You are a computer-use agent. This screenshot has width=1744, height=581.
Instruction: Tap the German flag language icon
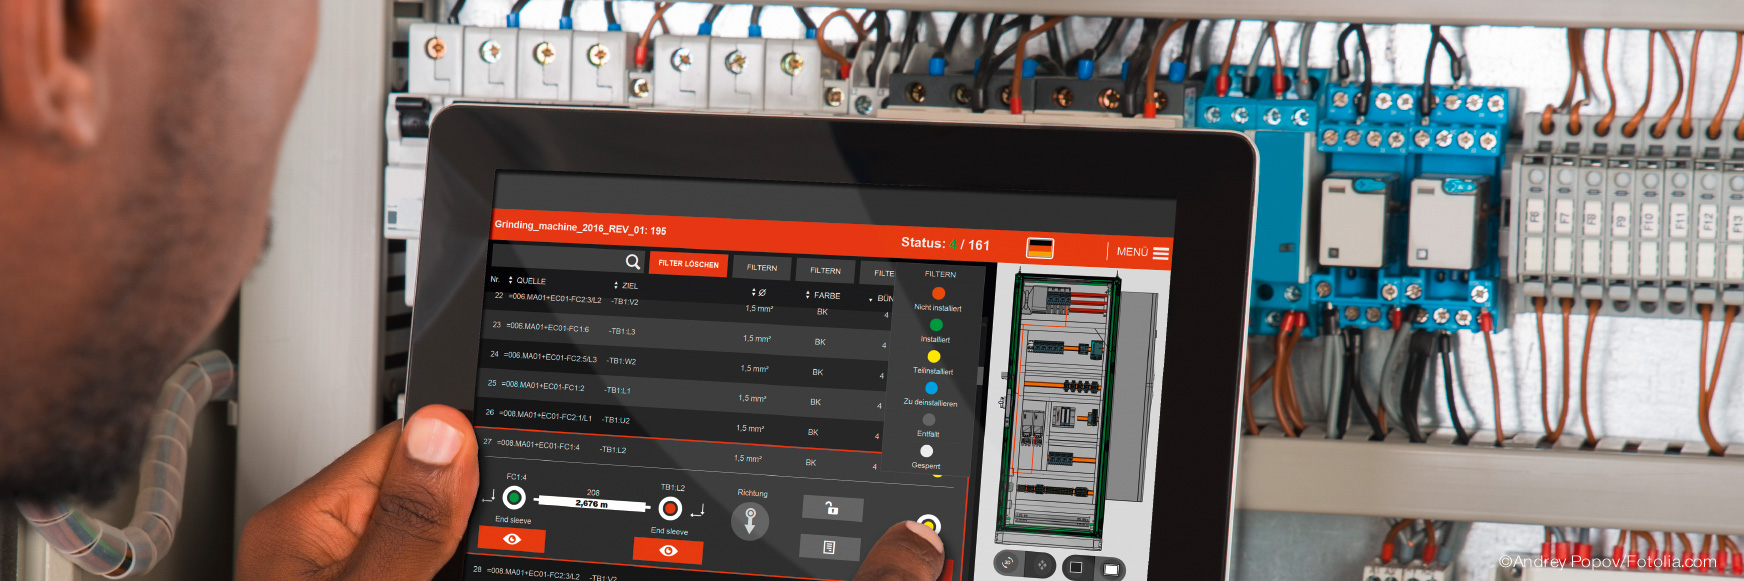click(x=1040, y=248)
